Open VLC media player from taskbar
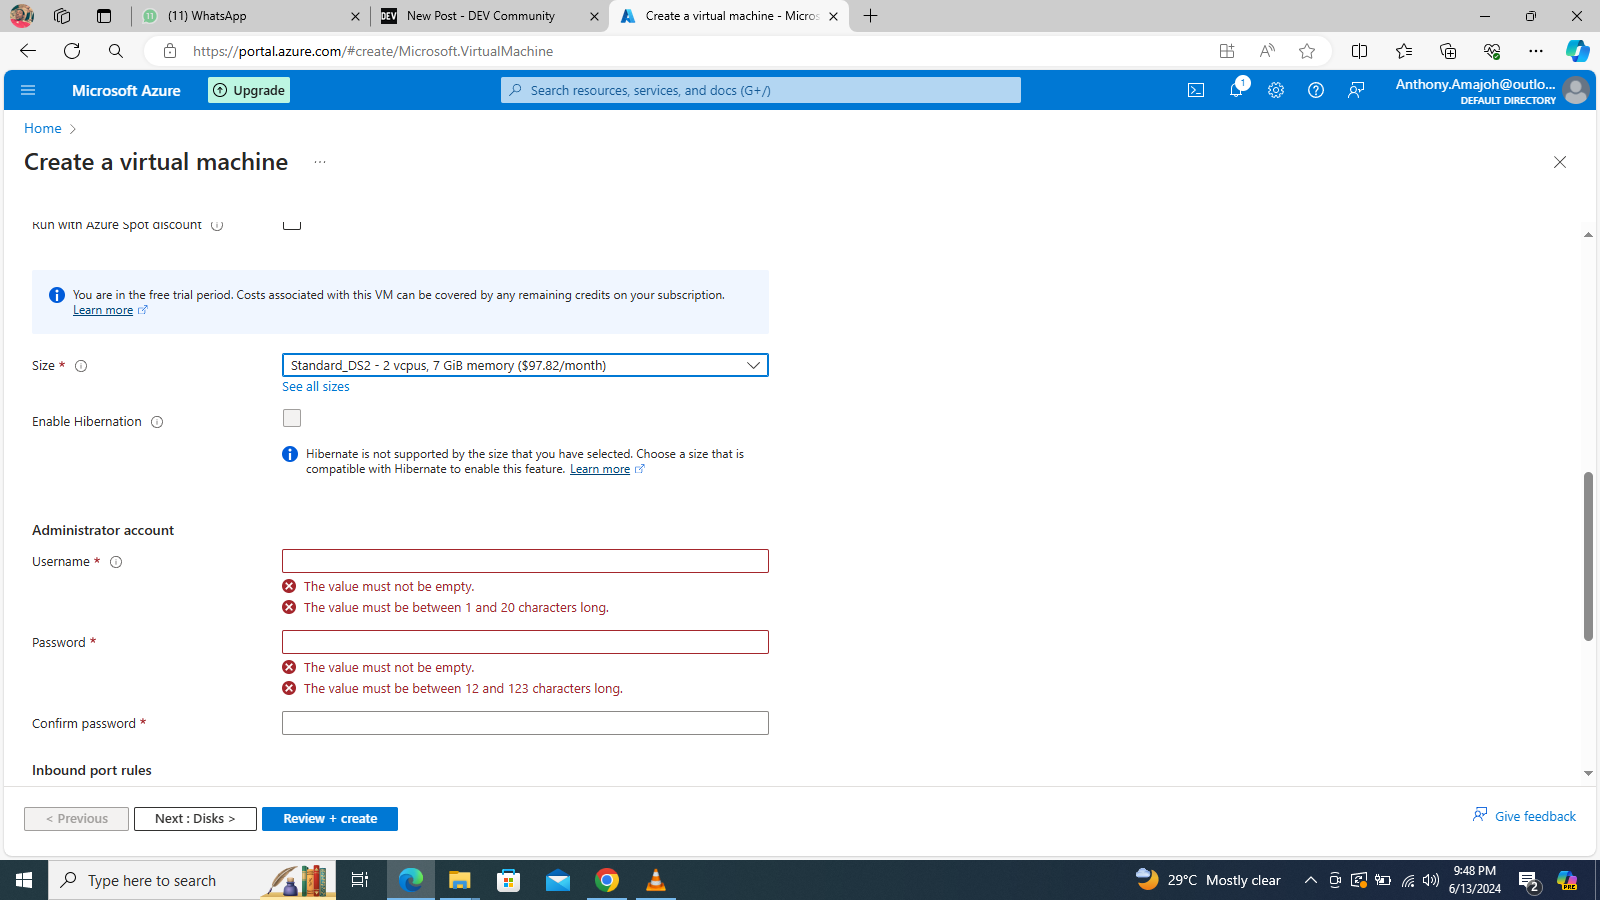This screenshot has width=1600, height=900. (656, 880)
